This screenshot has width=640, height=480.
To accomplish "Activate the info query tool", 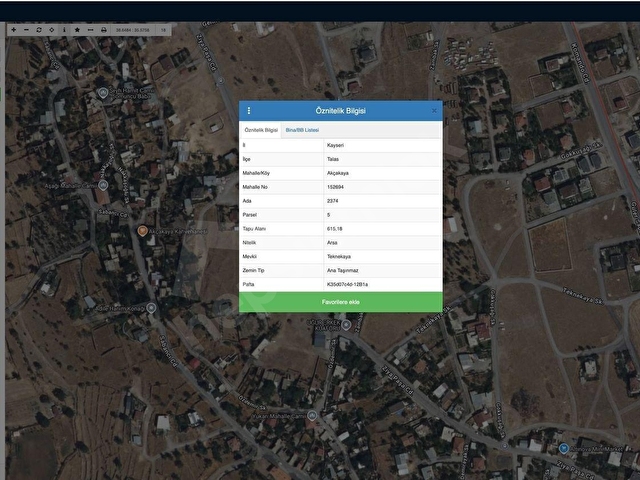I will point(64,30).
